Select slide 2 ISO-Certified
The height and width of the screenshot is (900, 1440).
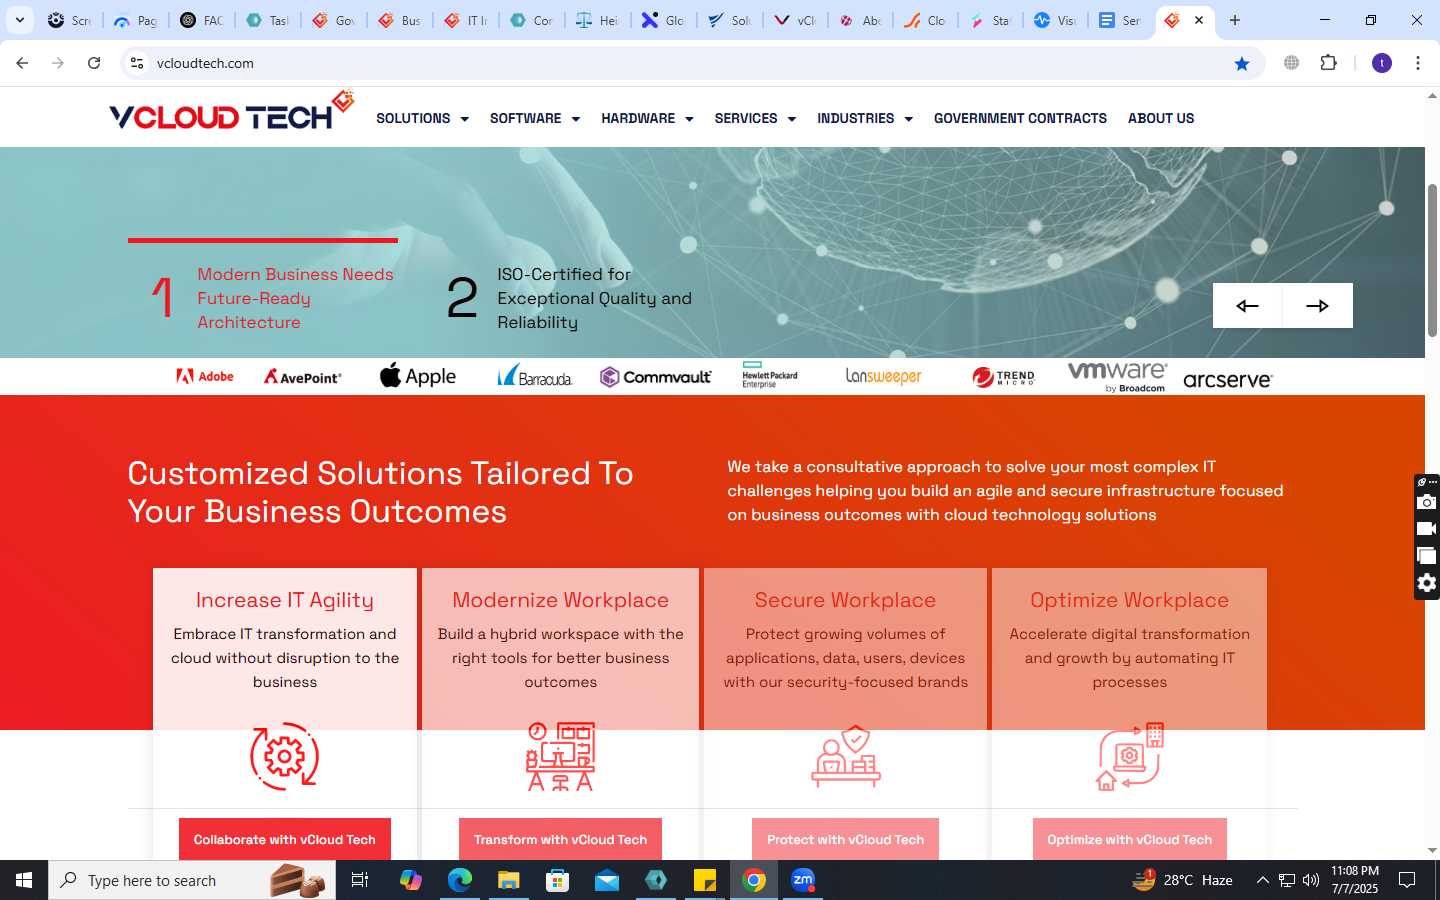pyautogui.click(x=570, y=298)
